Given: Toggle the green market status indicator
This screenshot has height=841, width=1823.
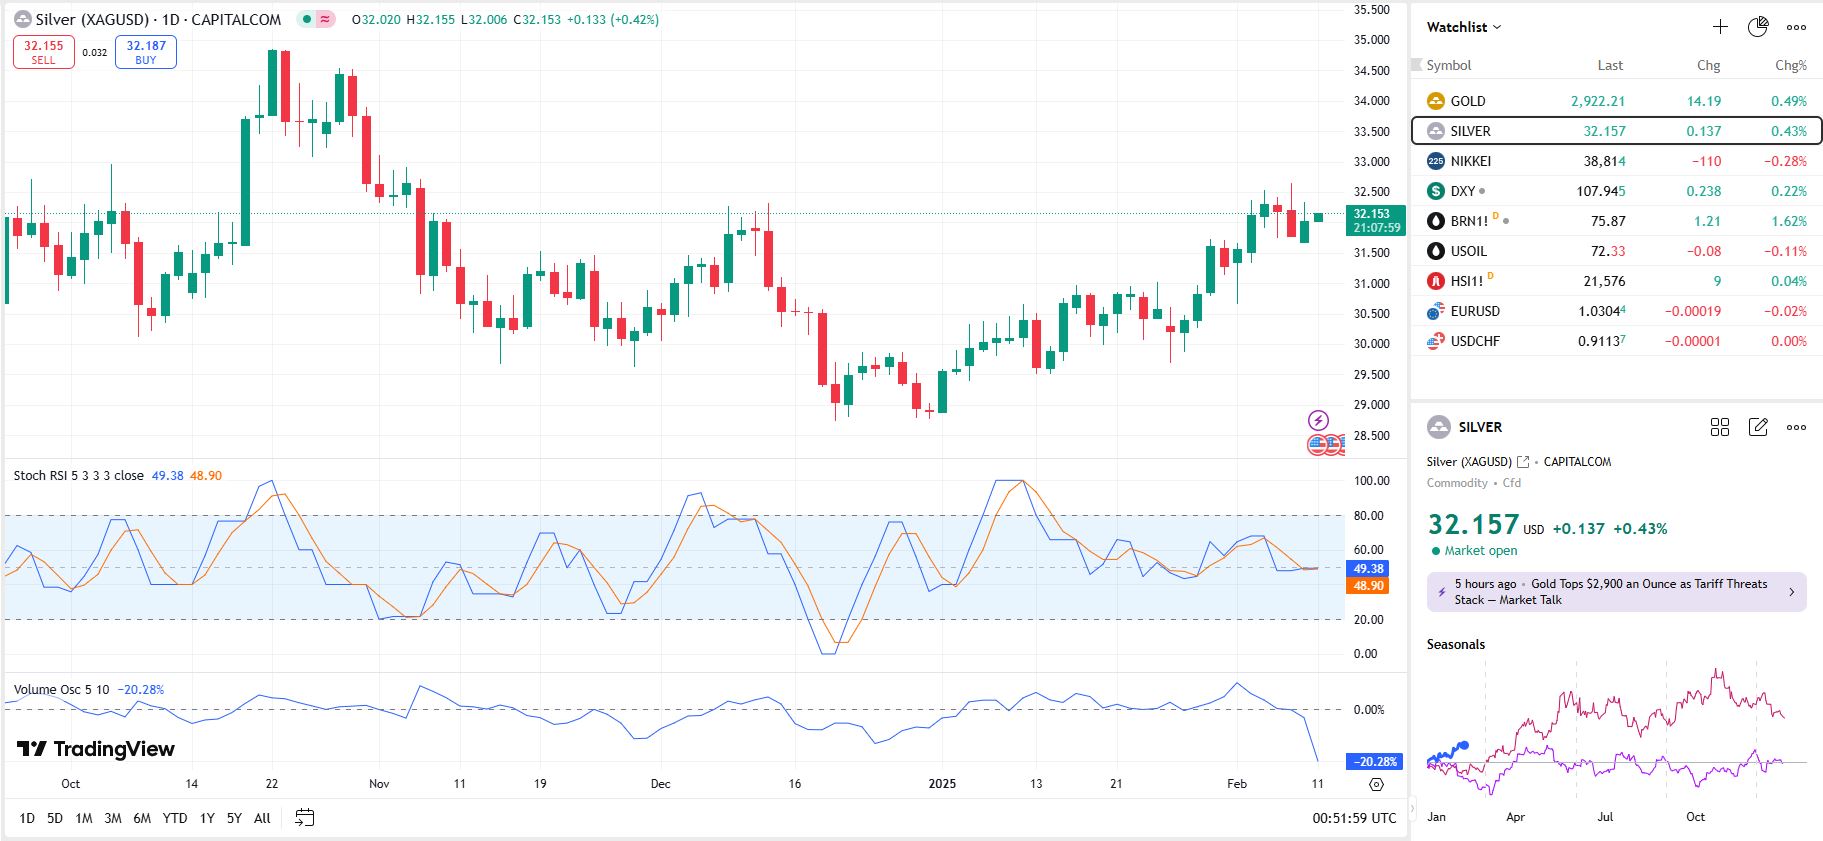Looking at the screenshot, I should 306,19.
